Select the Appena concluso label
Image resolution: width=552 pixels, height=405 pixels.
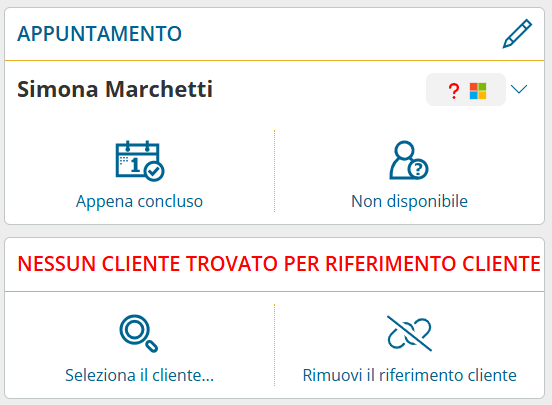[x=139, y=201]
